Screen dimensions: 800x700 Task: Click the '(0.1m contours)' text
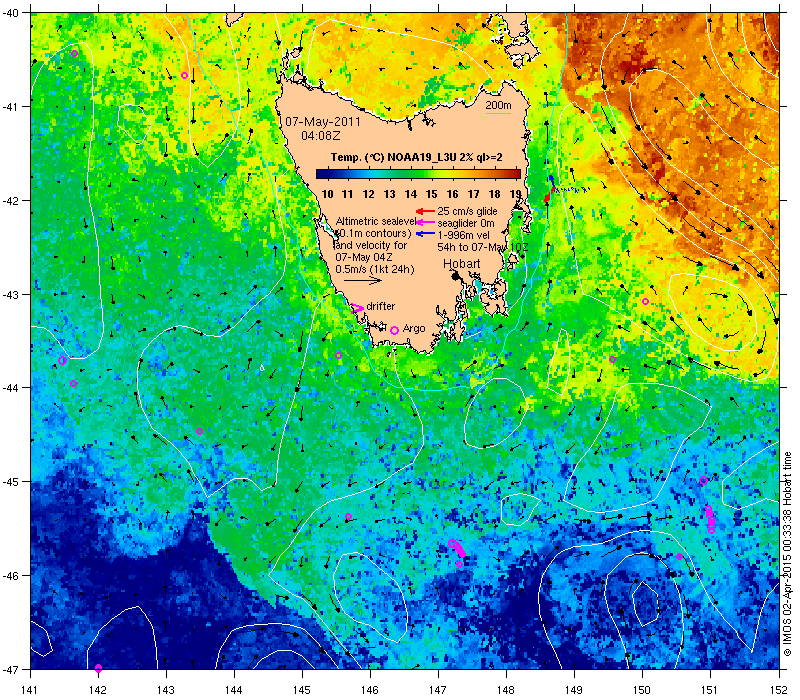(x=374, y=234)
